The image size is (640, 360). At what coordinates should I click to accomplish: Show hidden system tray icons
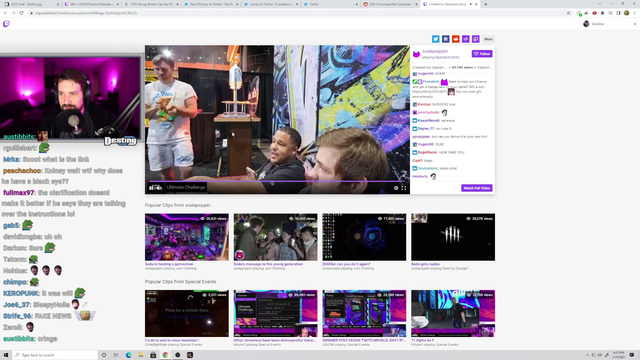tap(588, 355)
